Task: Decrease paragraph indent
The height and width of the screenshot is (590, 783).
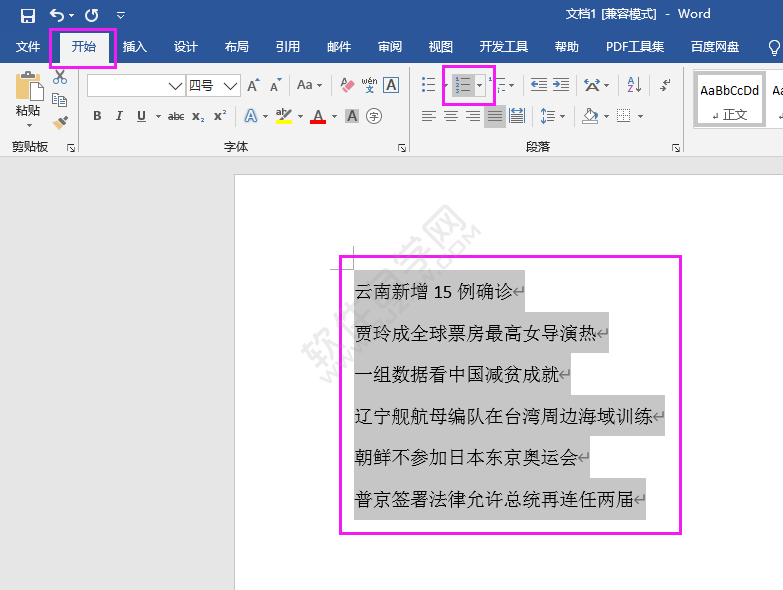Action: point(539,85)
